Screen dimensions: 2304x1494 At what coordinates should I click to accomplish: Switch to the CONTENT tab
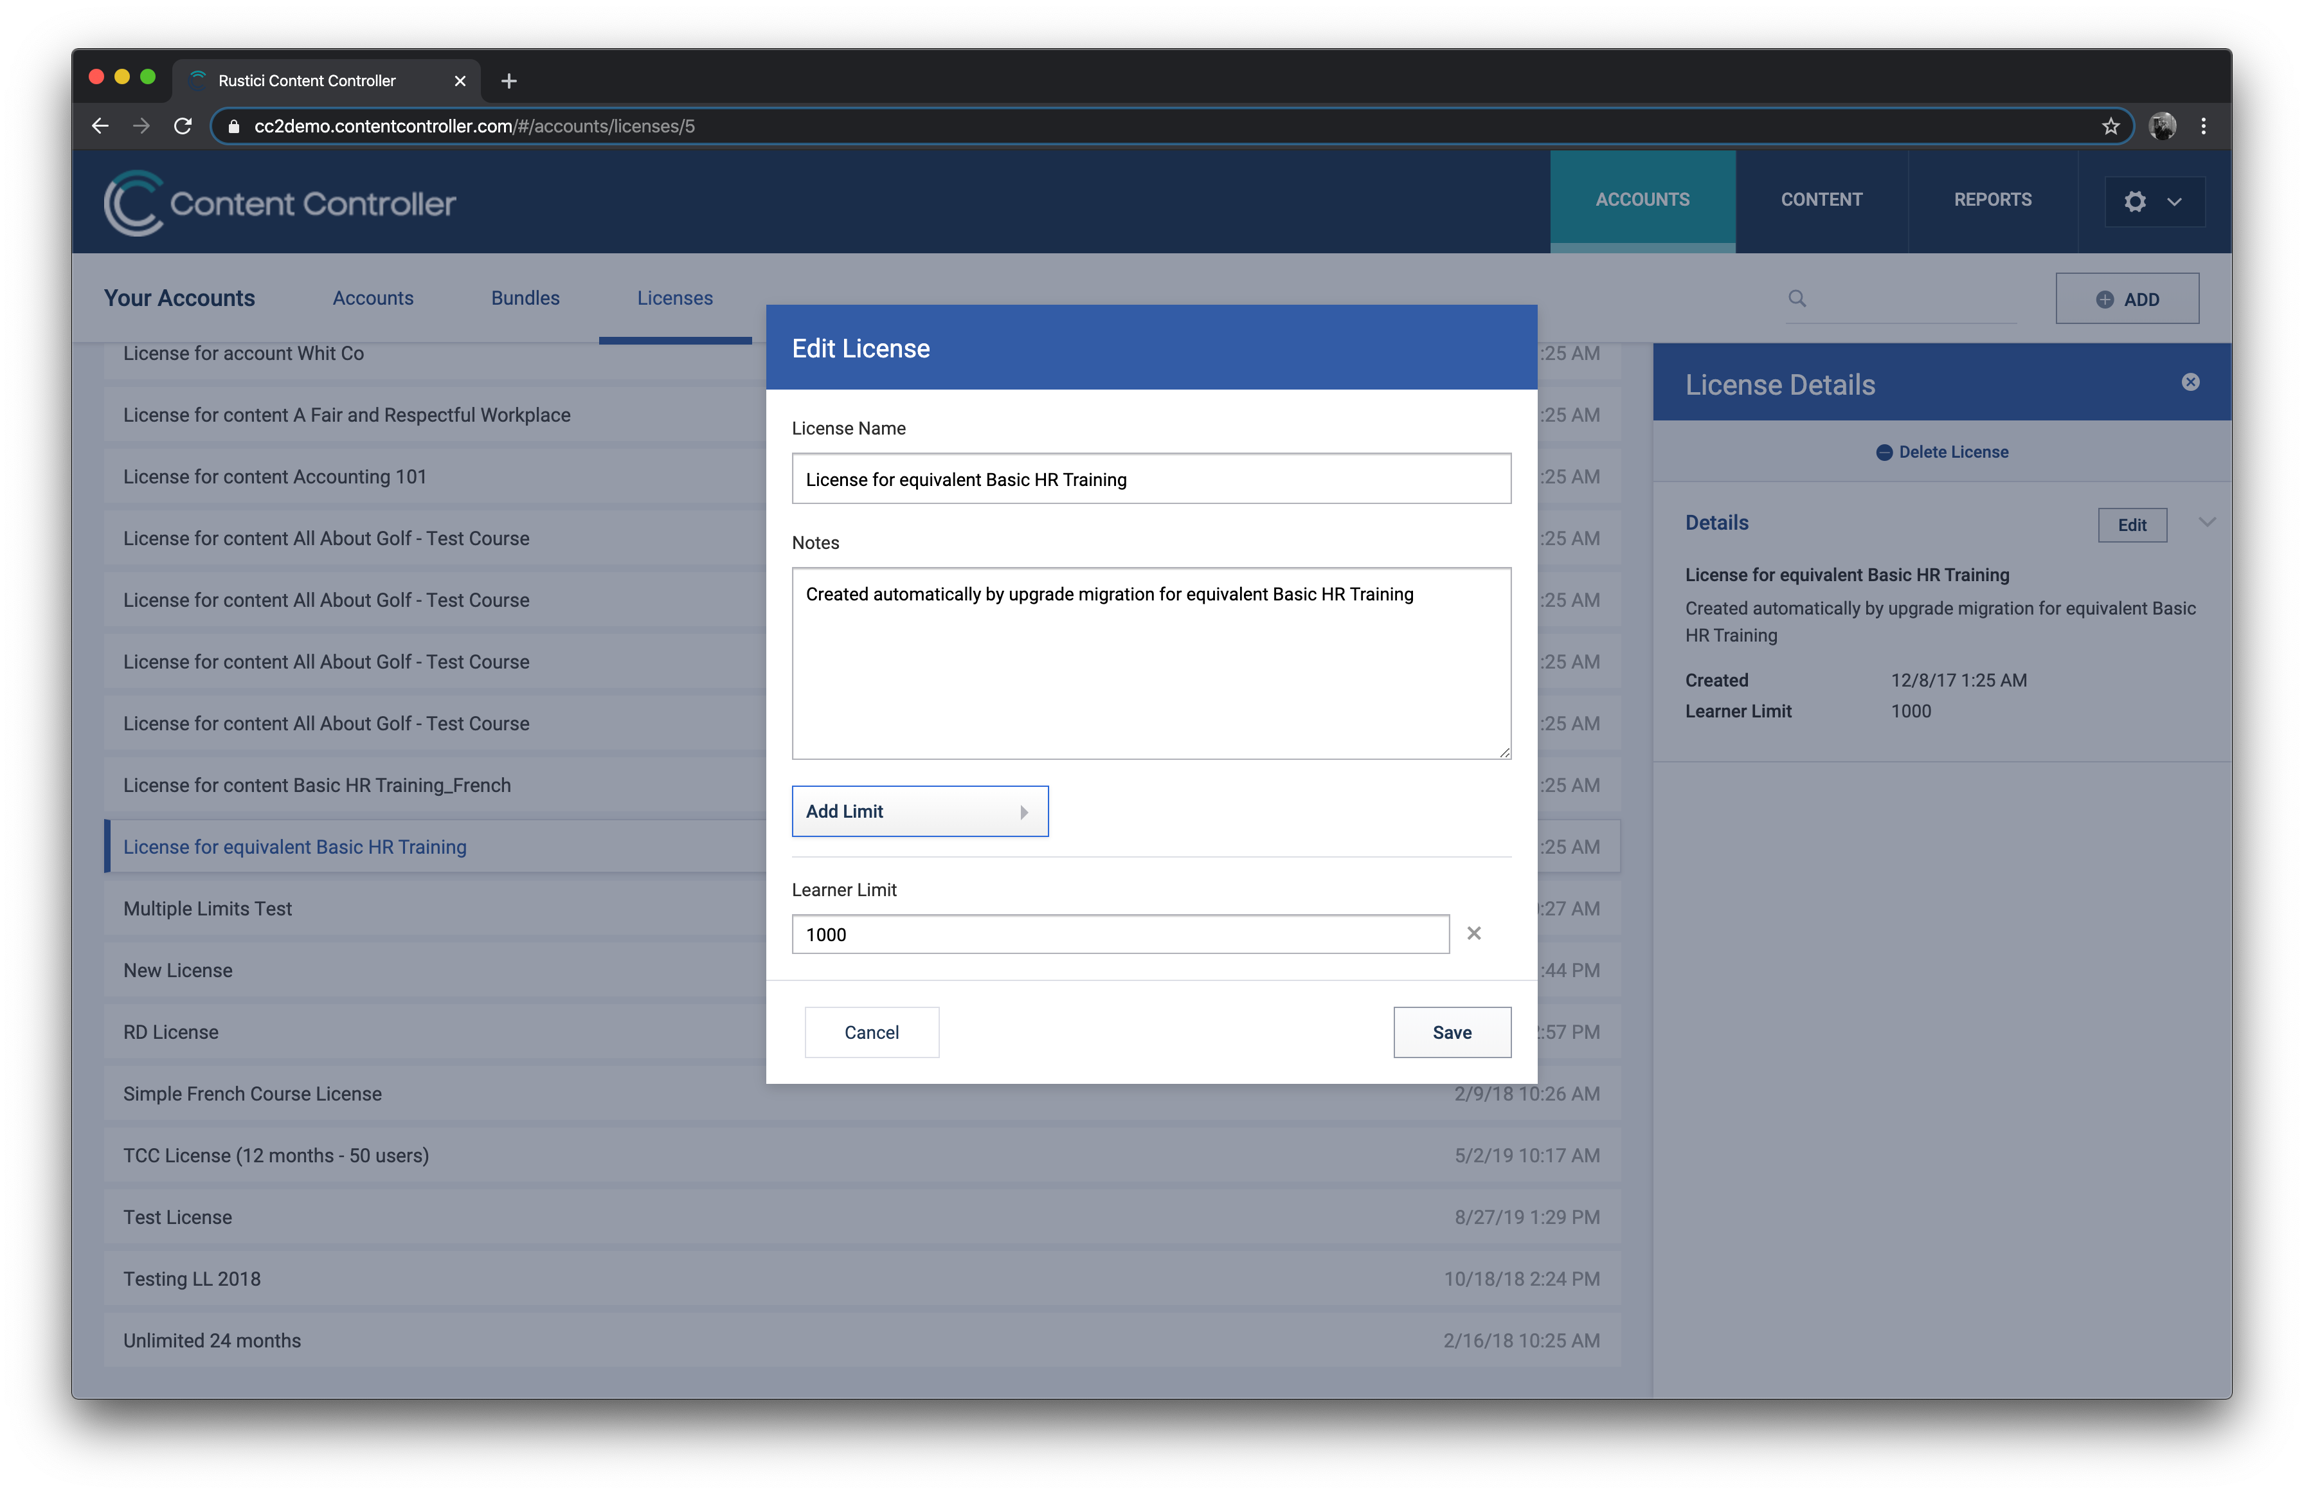tap(1821, 199)
